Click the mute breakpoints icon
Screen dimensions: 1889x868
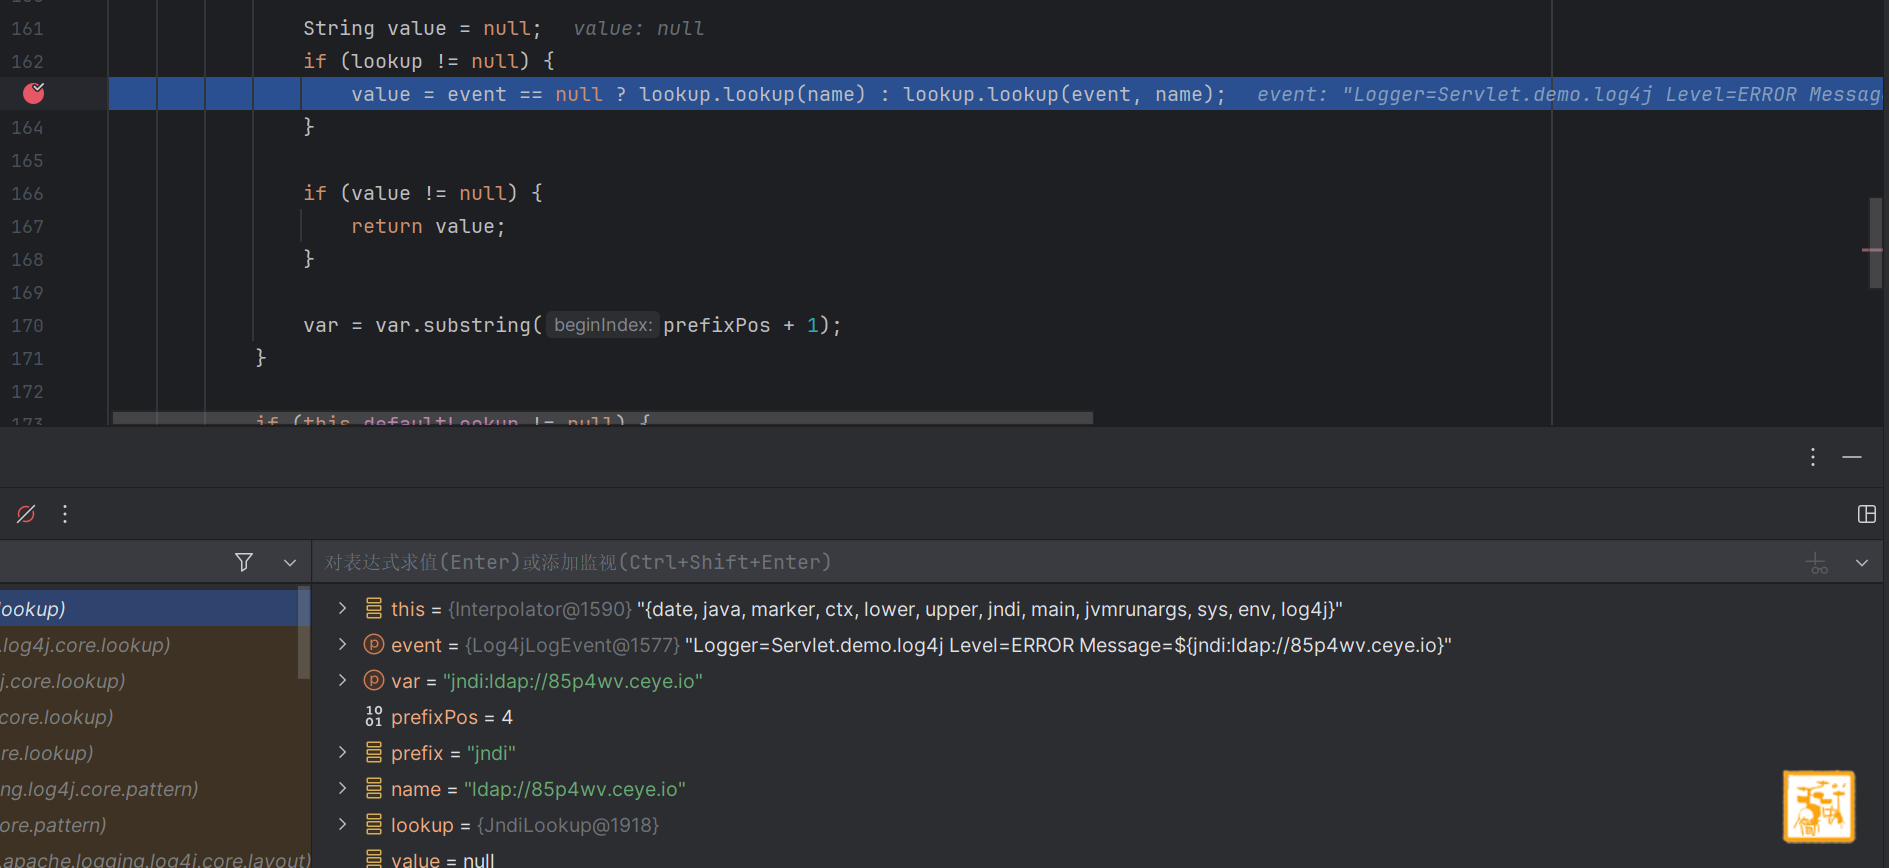[26, 514]
